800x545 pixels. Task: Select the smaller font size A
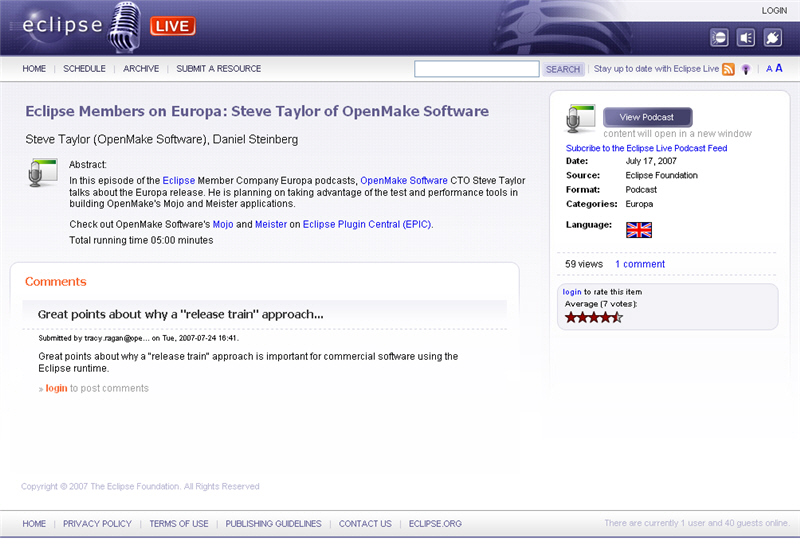[768, 69]
